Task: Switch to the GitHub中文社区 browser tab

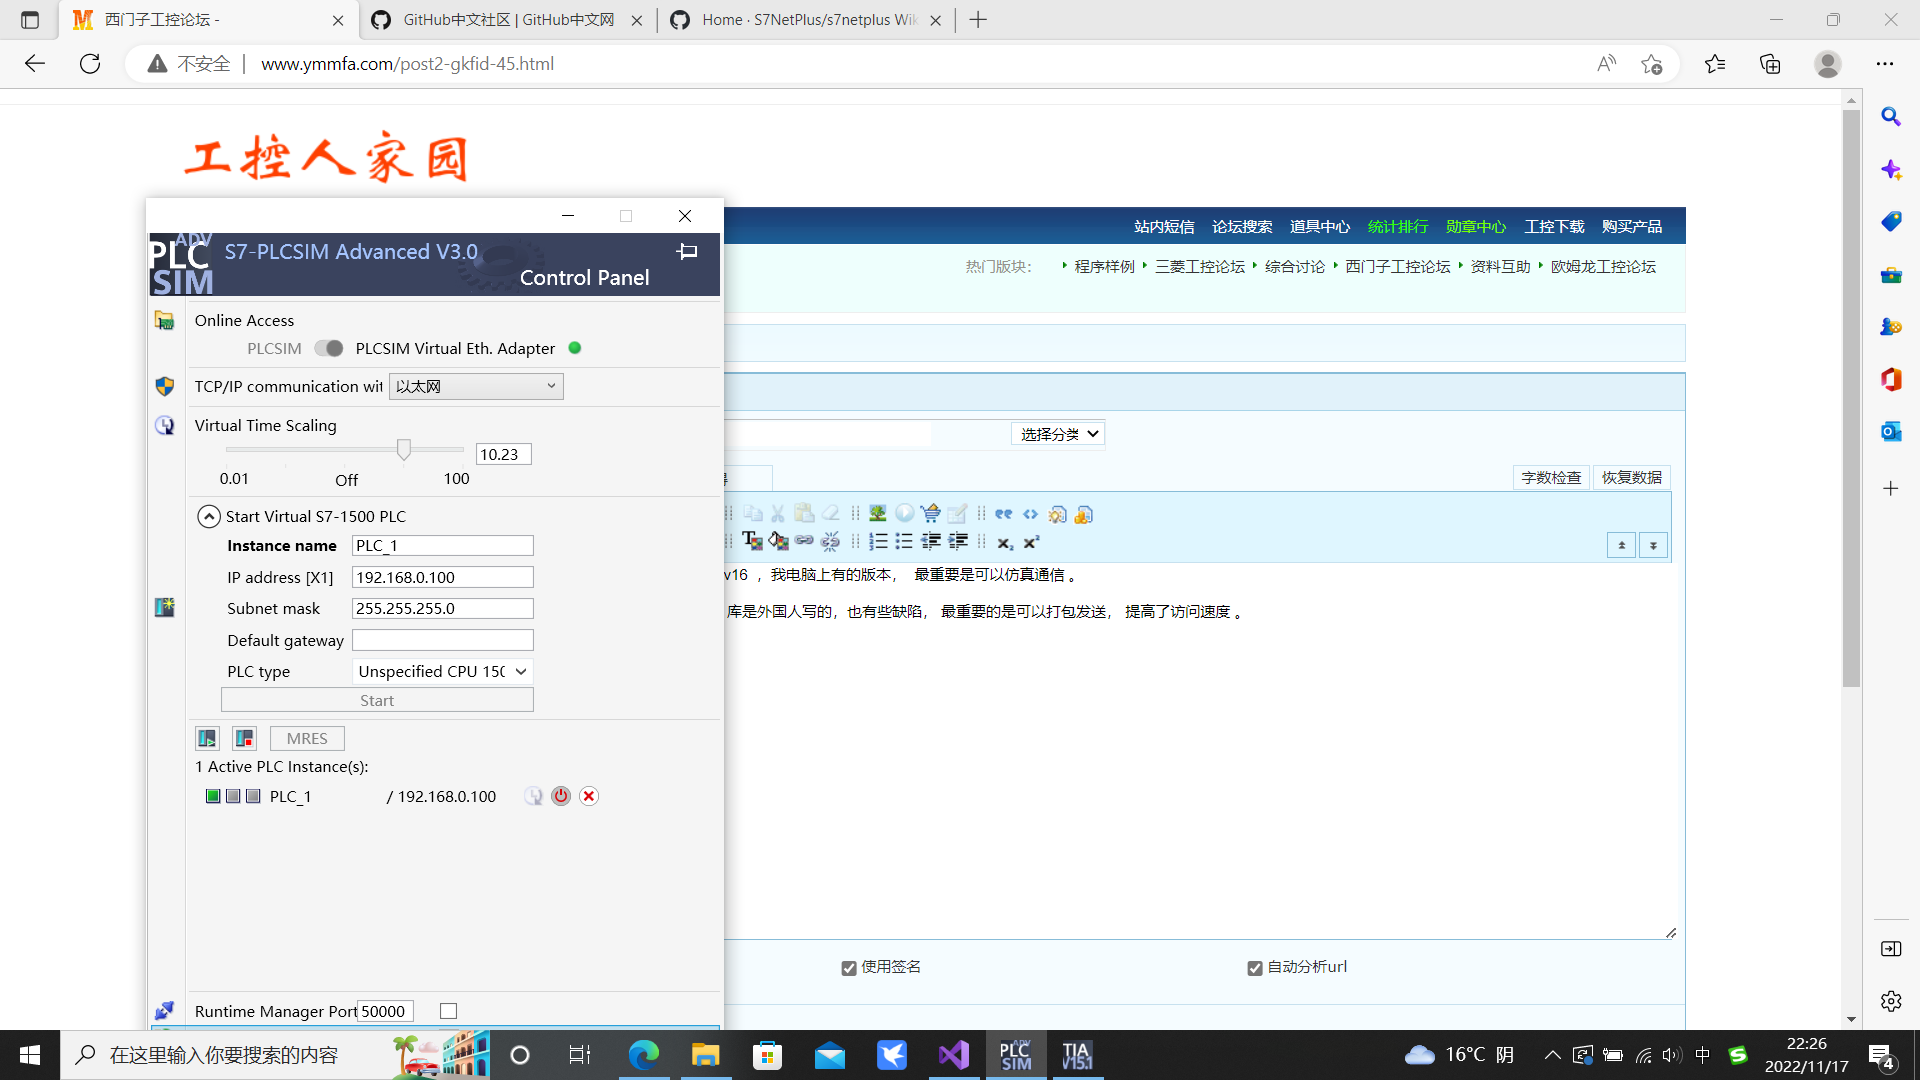Action: point(508,20)
